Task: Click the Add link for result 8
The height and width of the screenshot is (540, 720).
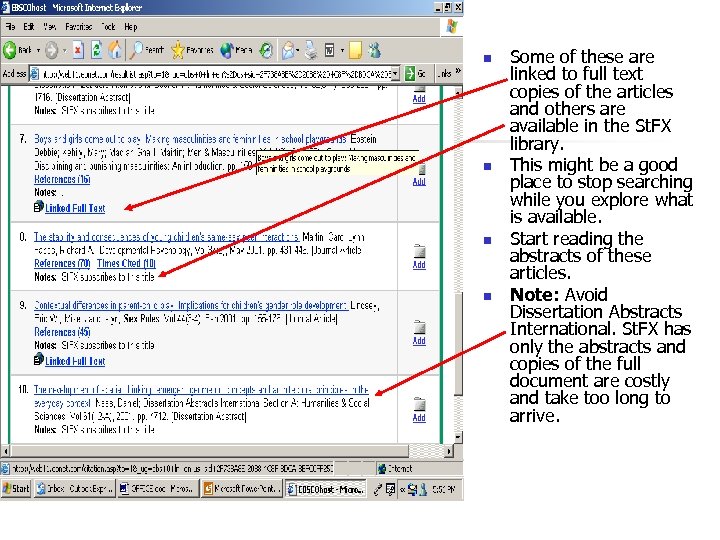Action: click(x=419, y=264)
